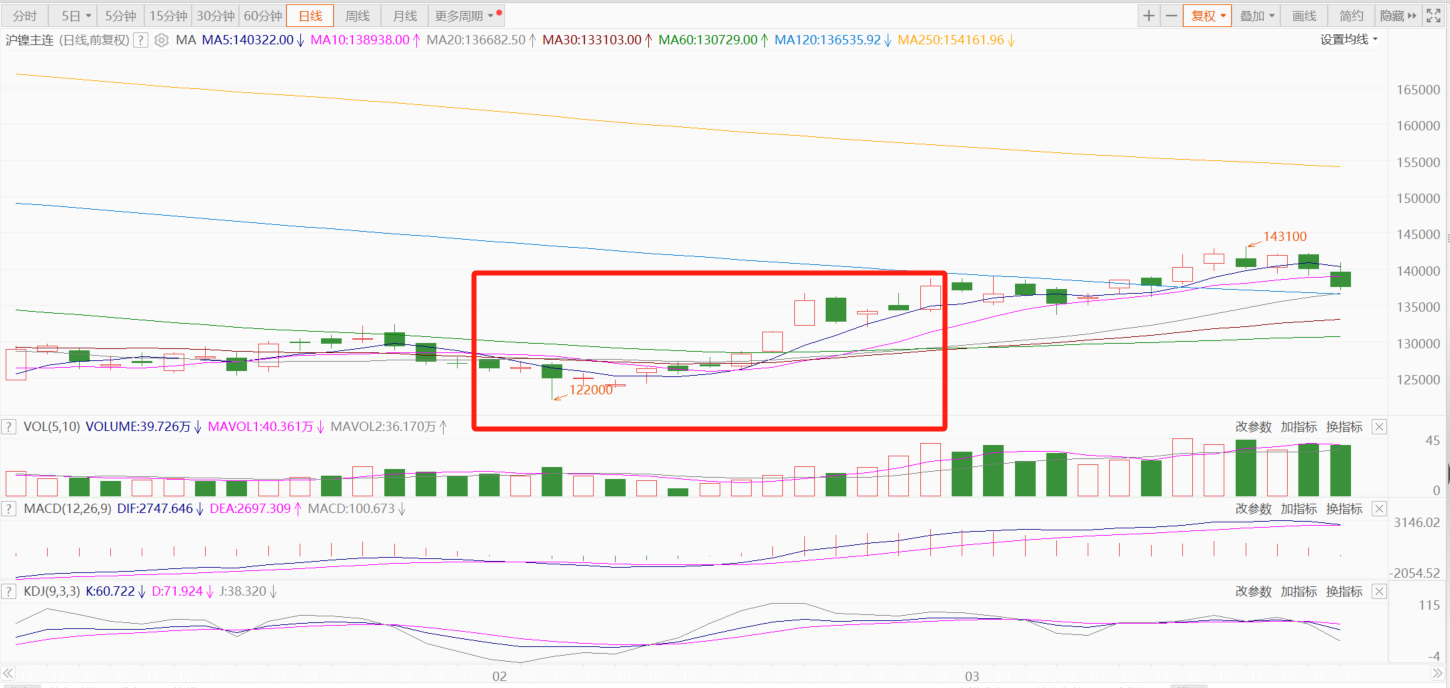Switch to the 5分钟 tab
The height and width of the screenshot is (688, 1450).
pyautogui.click(x=120, y=16)
